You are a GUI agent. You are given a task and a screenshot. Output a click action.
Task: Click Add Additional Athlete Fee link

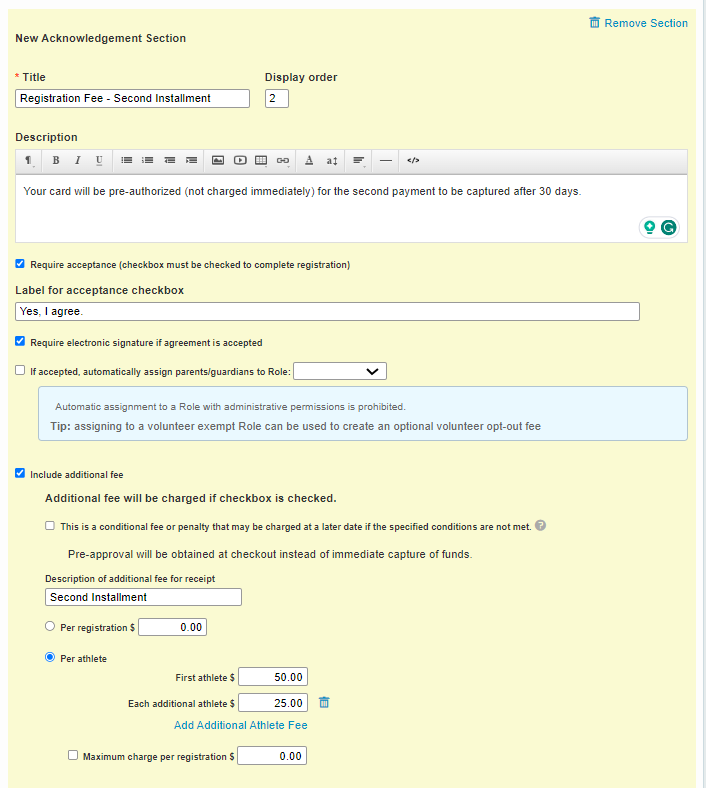pyautogui.click(x=241, y=725)
